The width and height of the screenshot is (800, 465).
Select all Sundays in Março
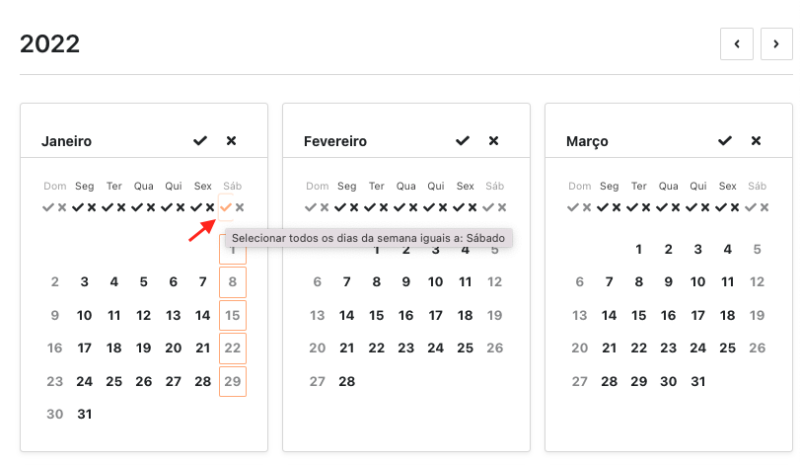(x=573, y=207)
